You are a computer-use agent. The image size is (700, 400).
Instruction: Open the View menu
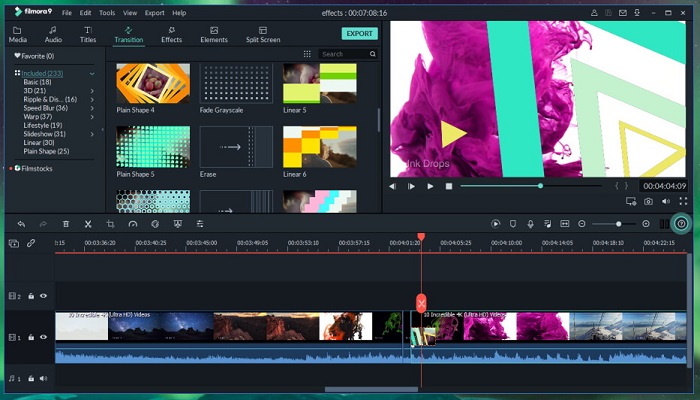(x=130, y=13)
